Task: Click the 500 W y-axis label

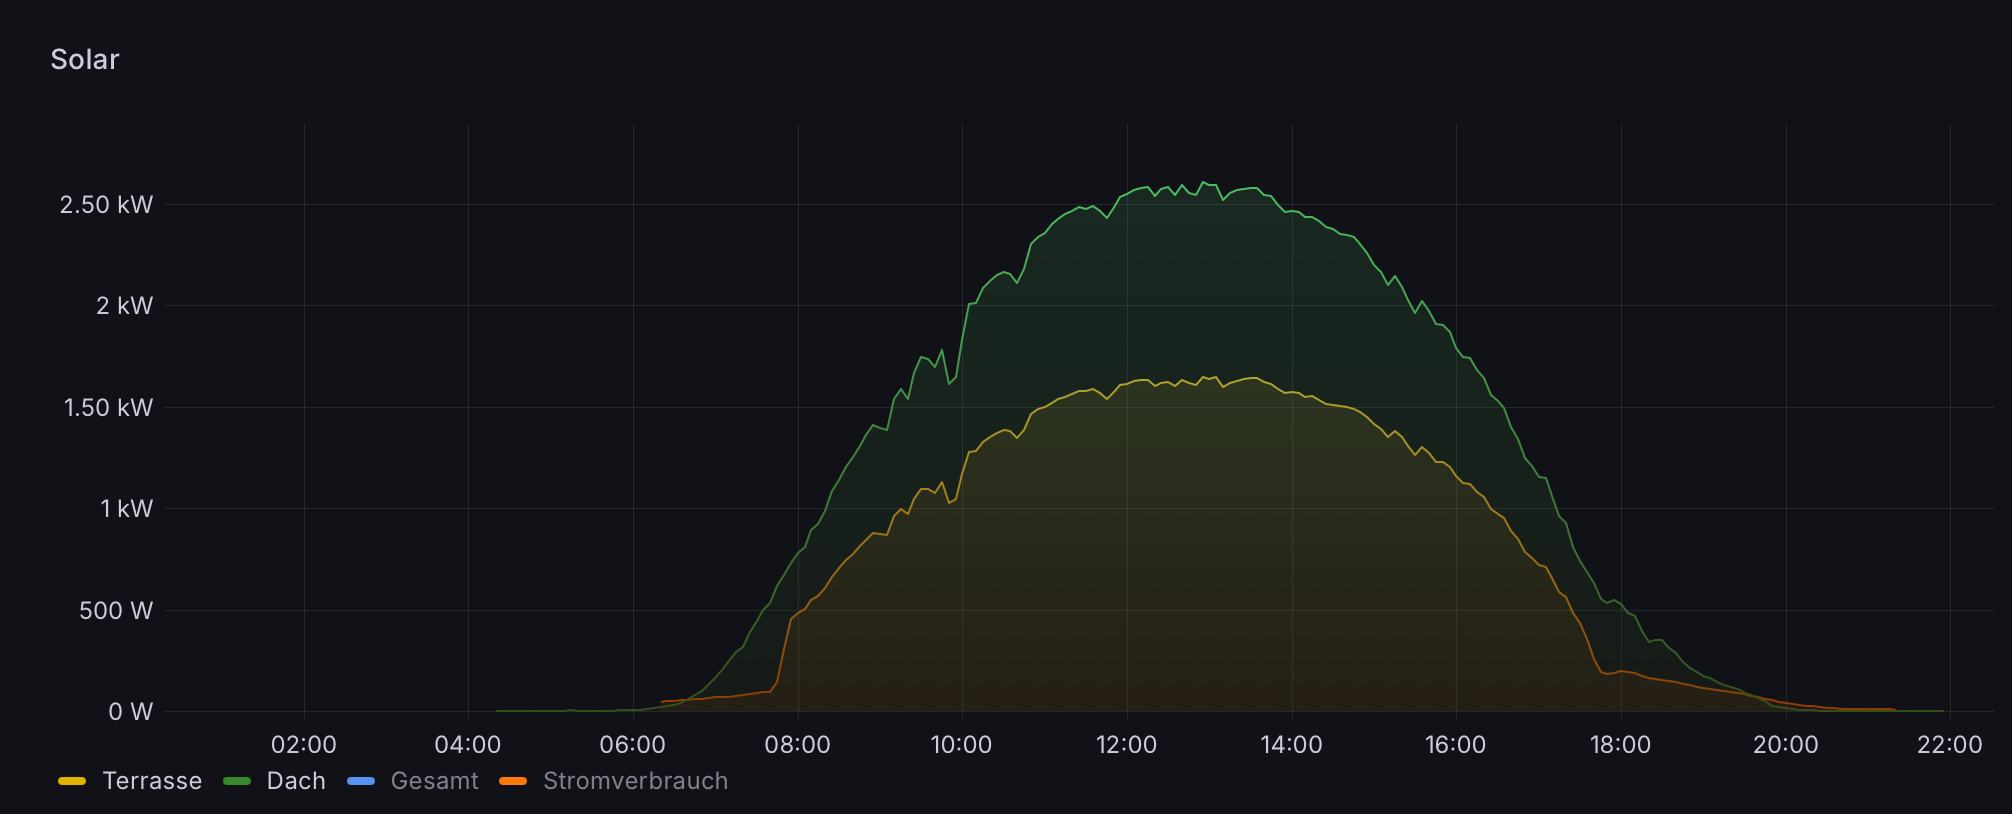Action: pos(116,611)
